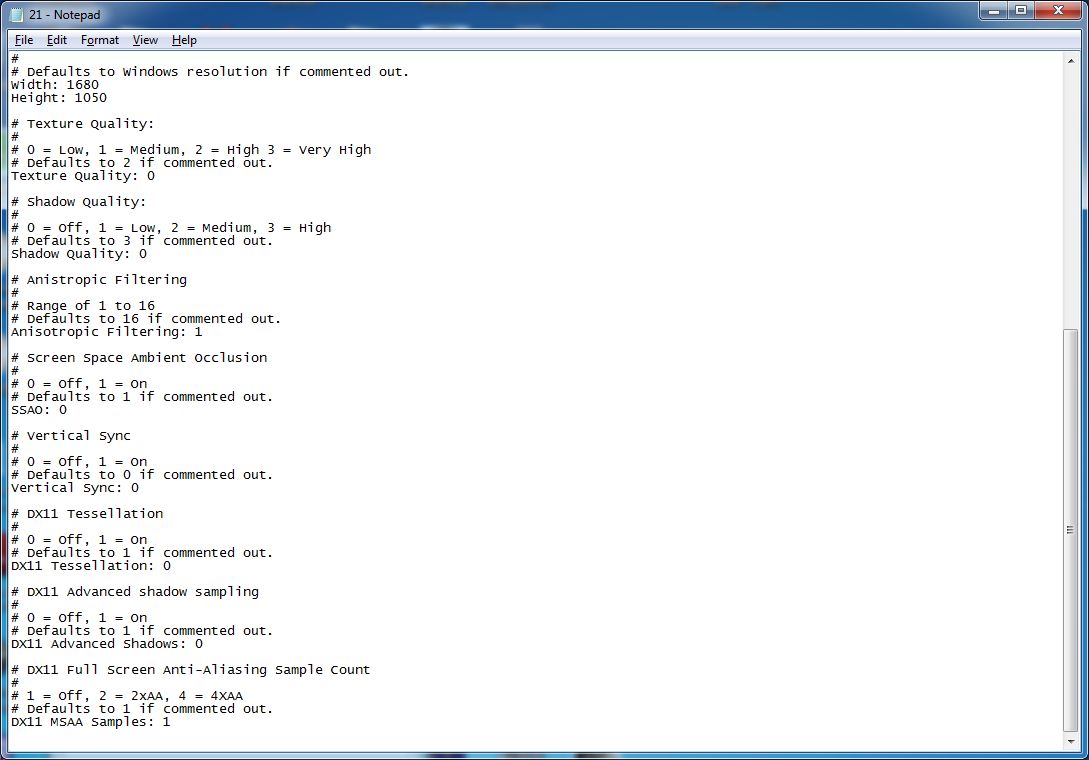Viewport: 1089px width, 760px height.
Task: Click the 'Vertical Sync: 0' setting line
Action: pos(75,488)
